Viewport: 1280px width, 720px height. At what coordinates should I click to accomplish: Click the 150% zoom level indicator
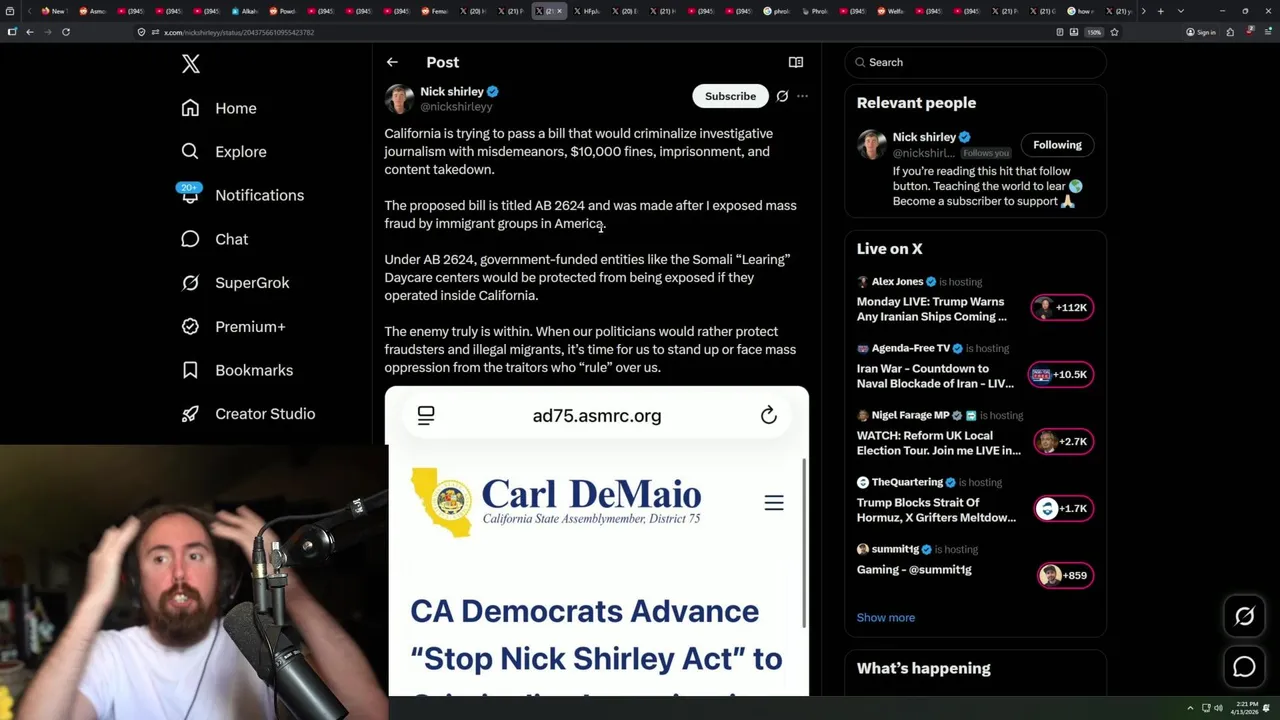click(1094, 32)
